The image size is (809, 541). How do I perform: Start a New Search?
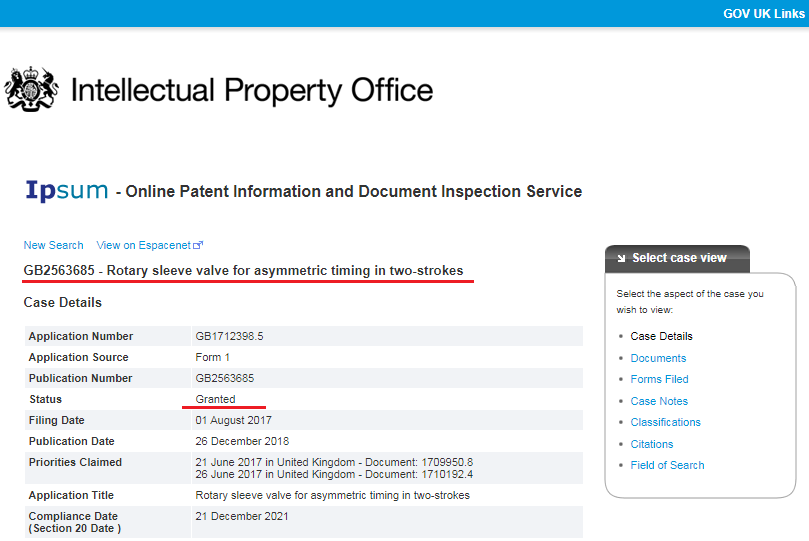[x=53, y=245]
